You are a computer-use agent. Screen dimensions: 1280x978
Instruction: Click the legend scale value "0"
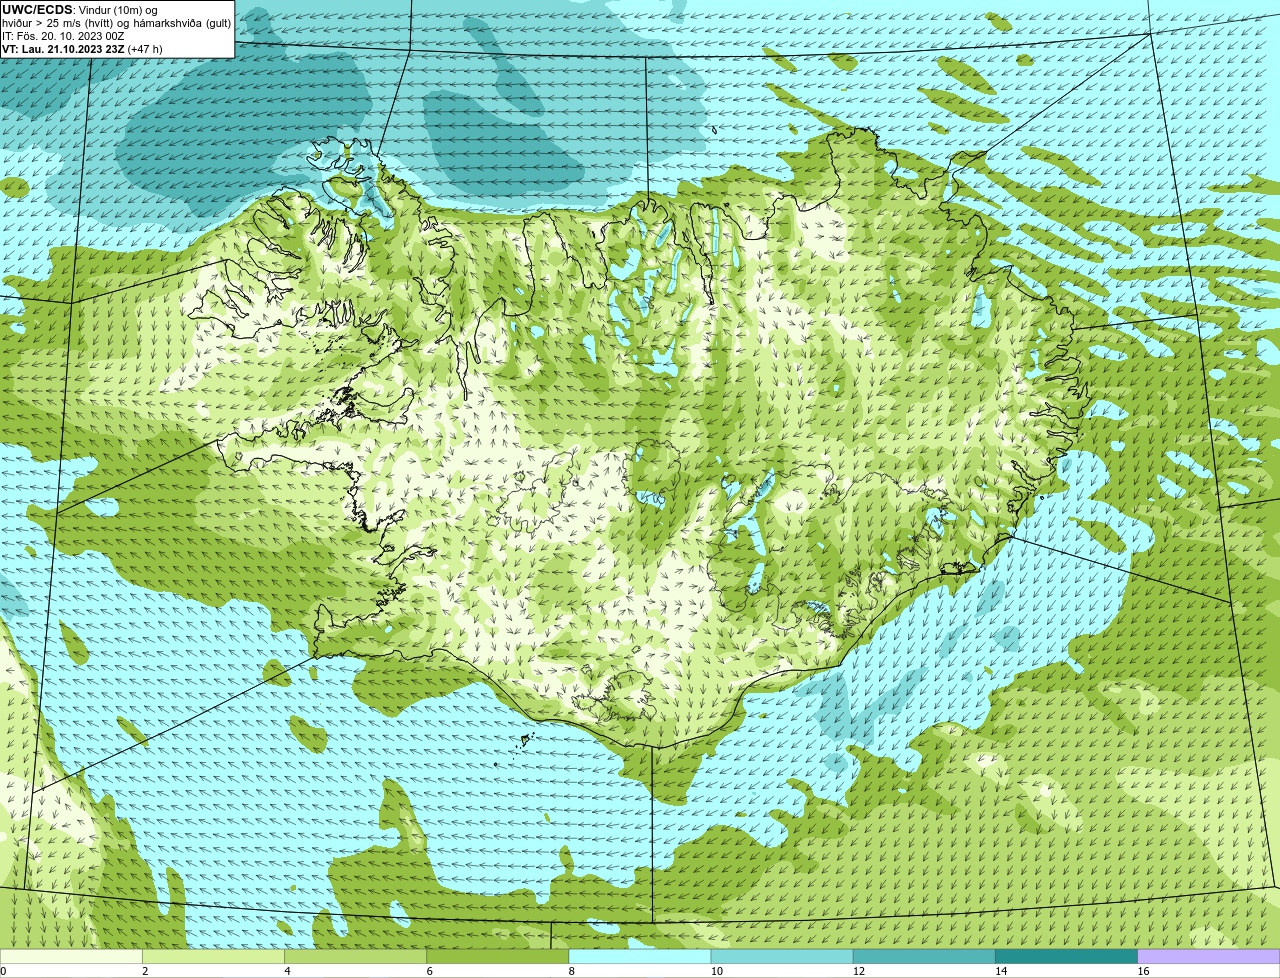pyautogui.click(x=4, y=971)
